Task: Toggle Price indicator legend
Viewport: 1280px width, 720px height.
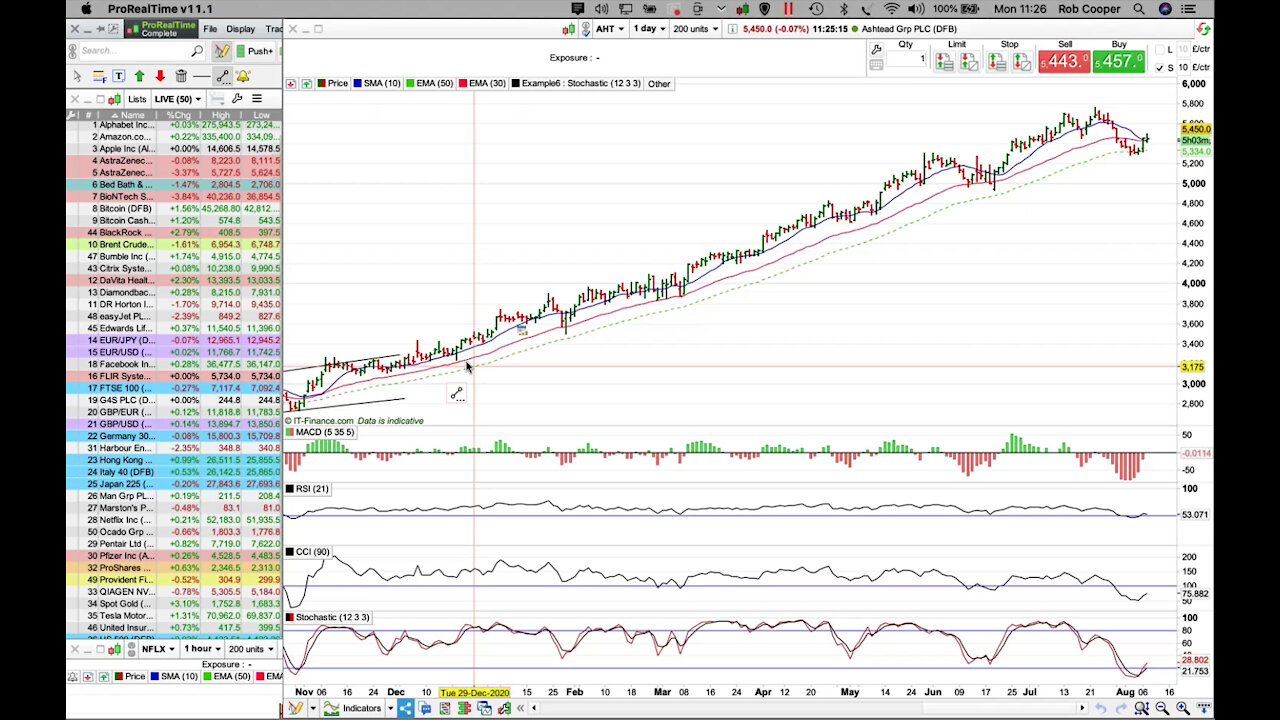Action: (x=333, y=84)
